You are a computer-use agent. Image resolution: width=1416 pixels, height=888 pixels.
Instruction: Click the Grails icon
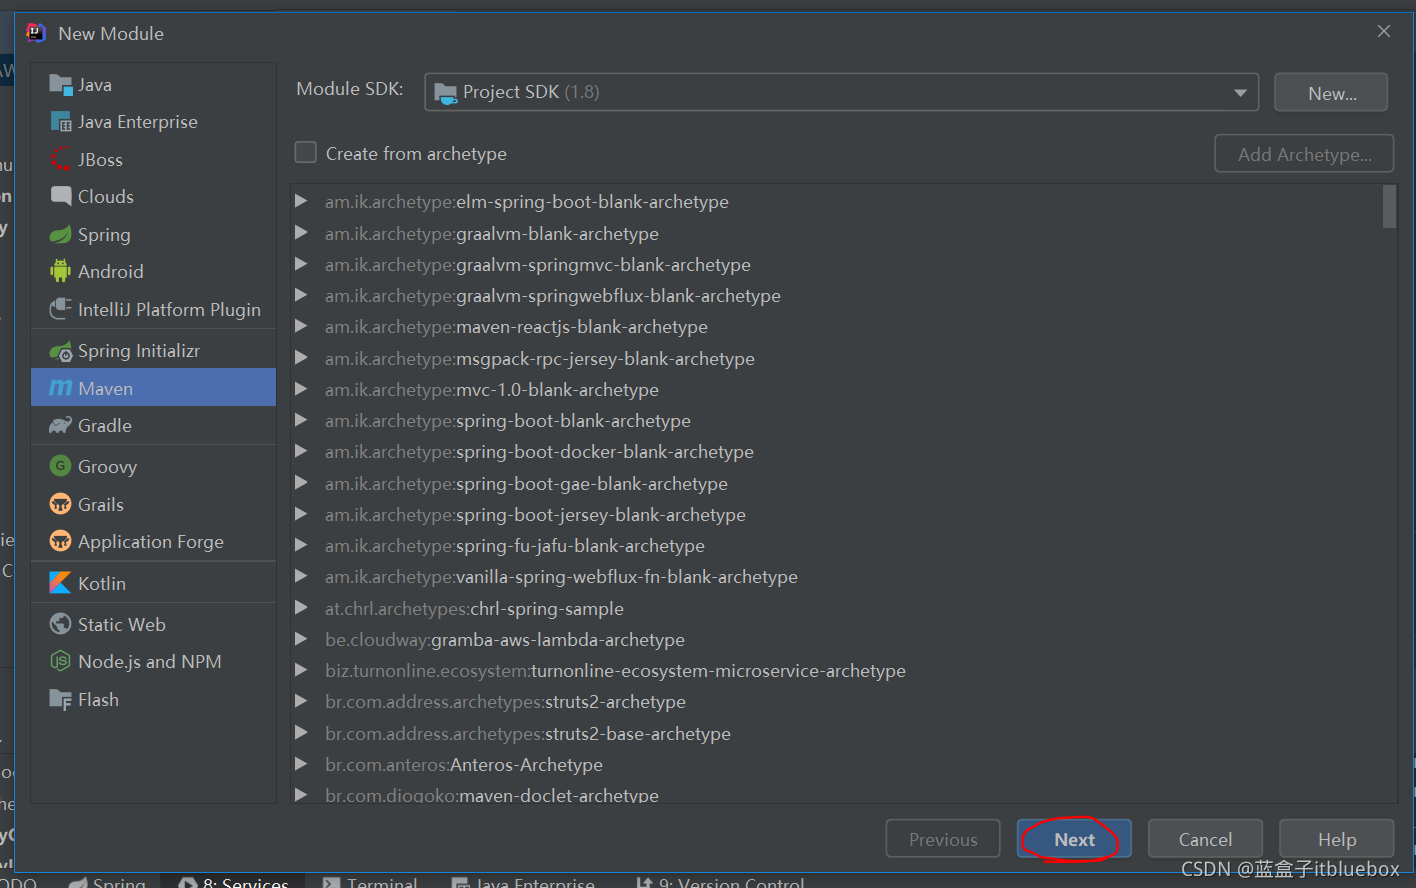(61, 504)
